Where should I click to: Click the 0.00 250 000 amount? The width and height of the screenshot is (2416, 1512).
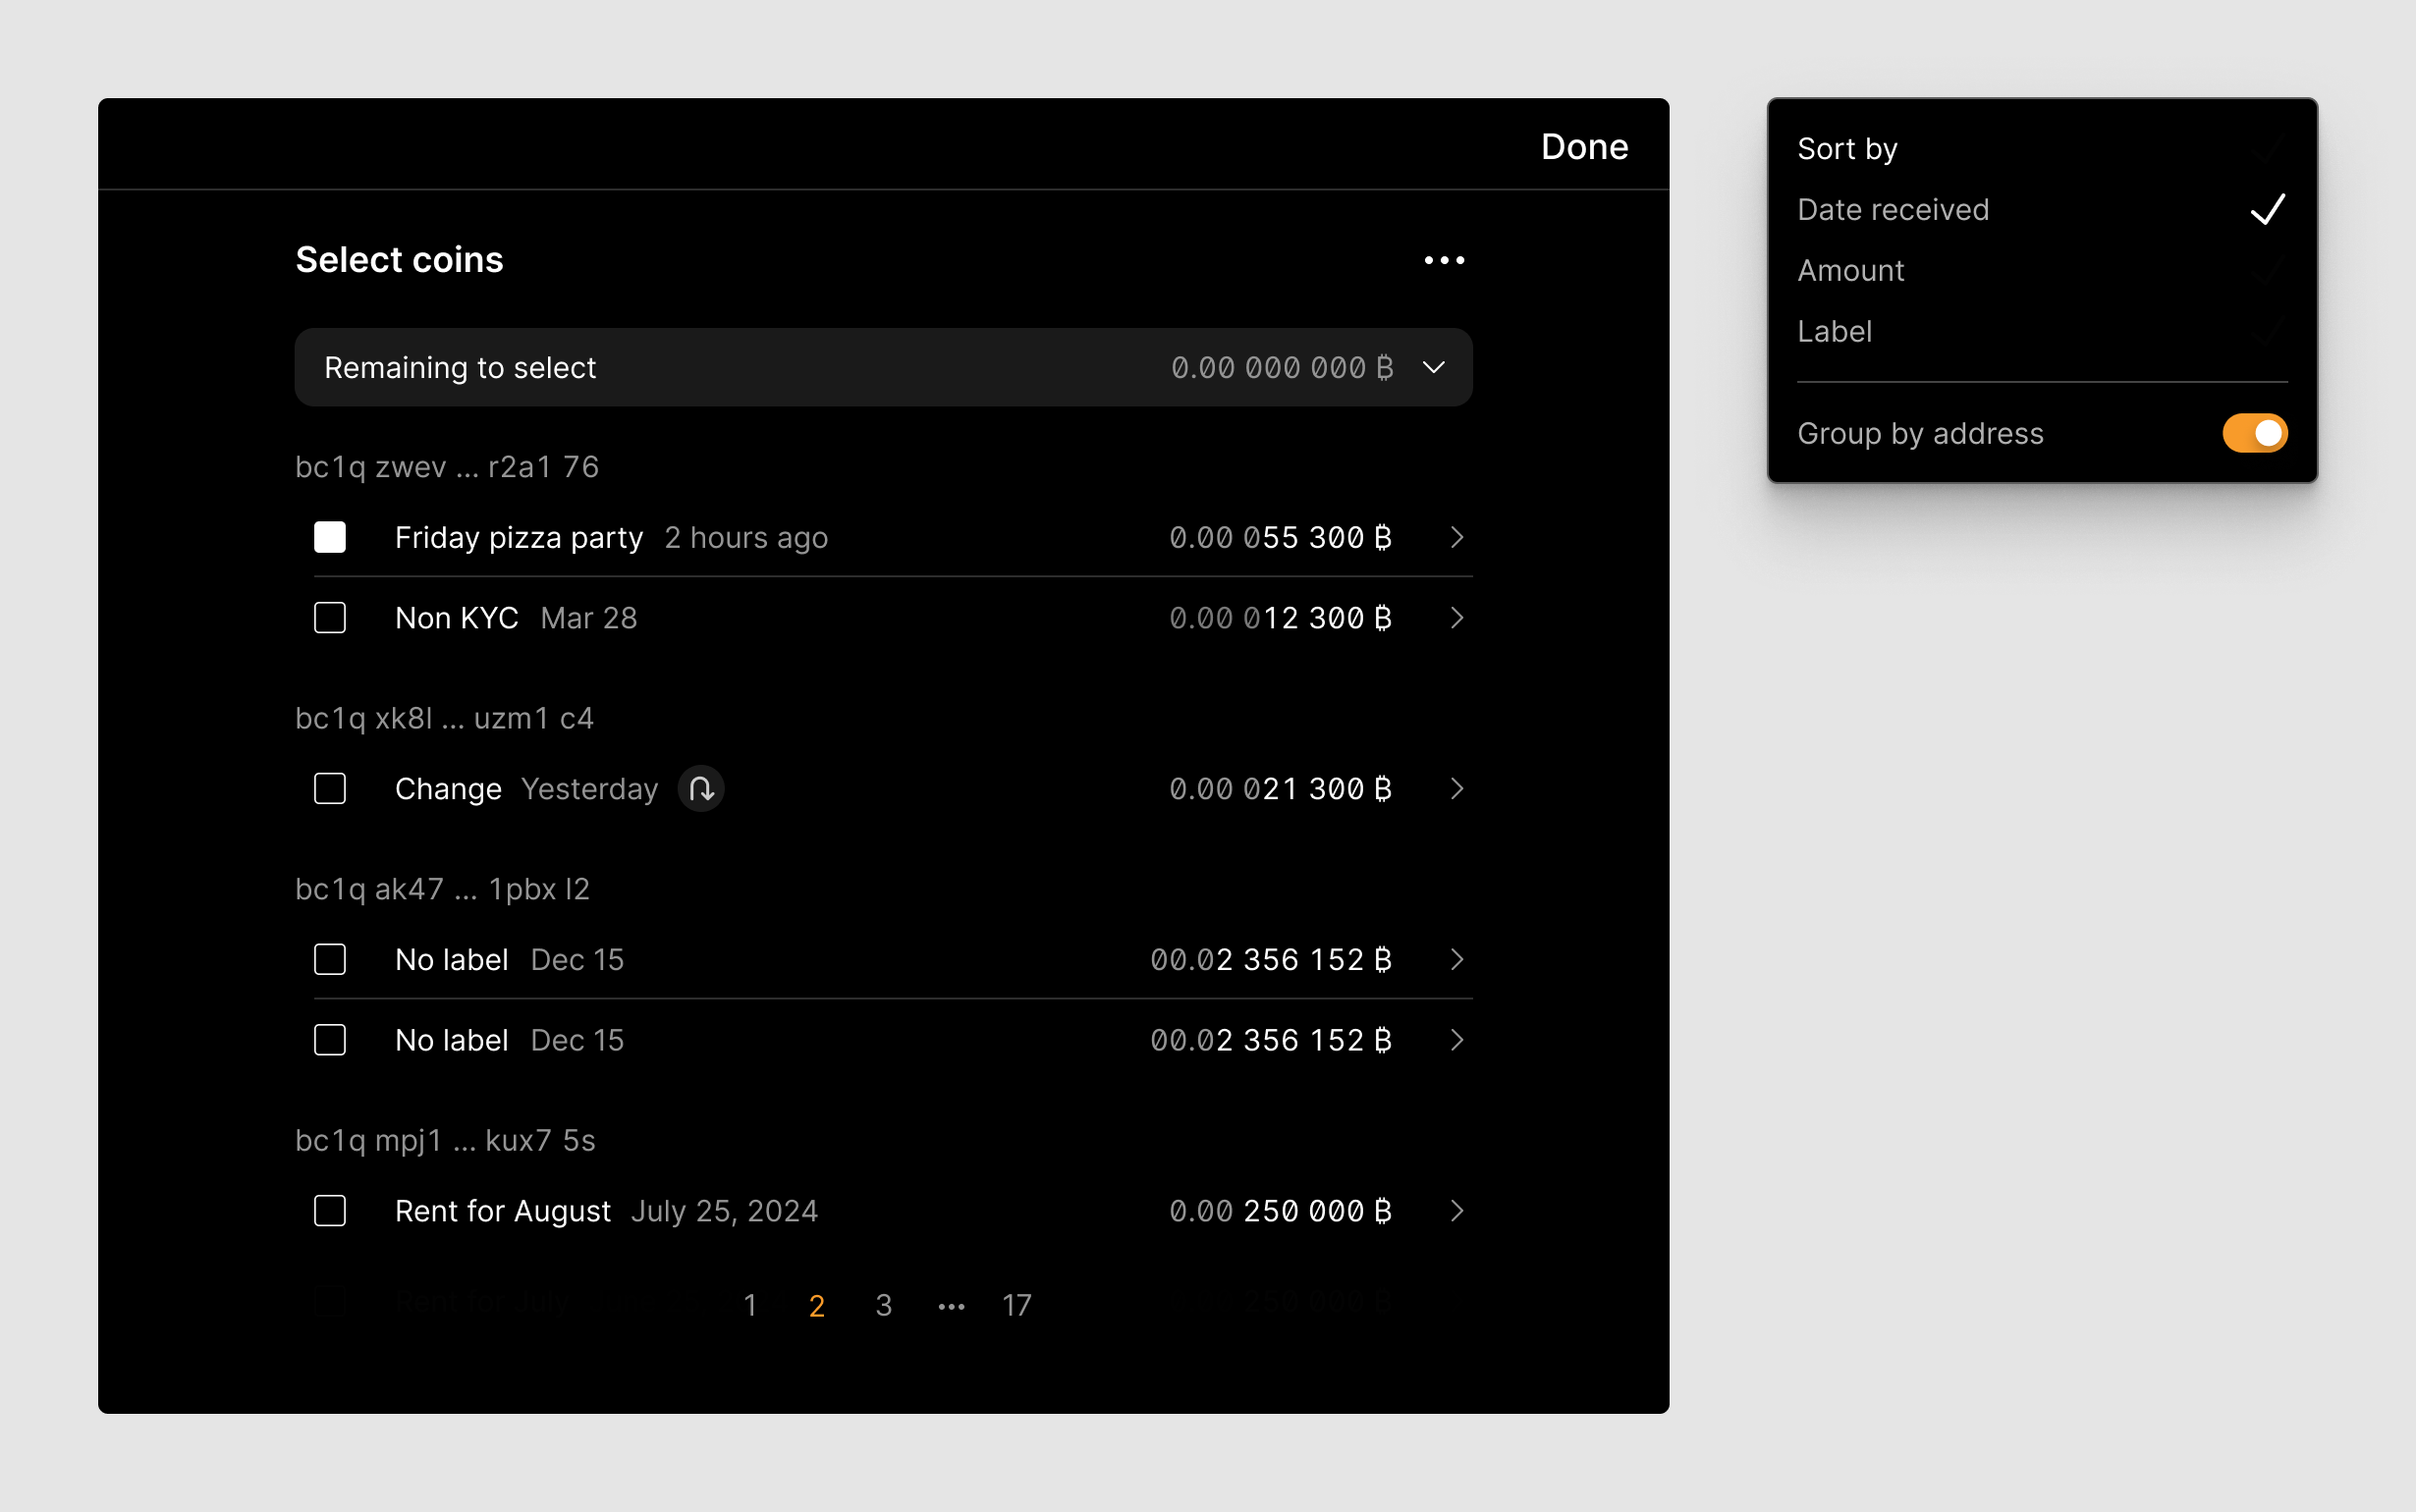pos(1280,1211)
